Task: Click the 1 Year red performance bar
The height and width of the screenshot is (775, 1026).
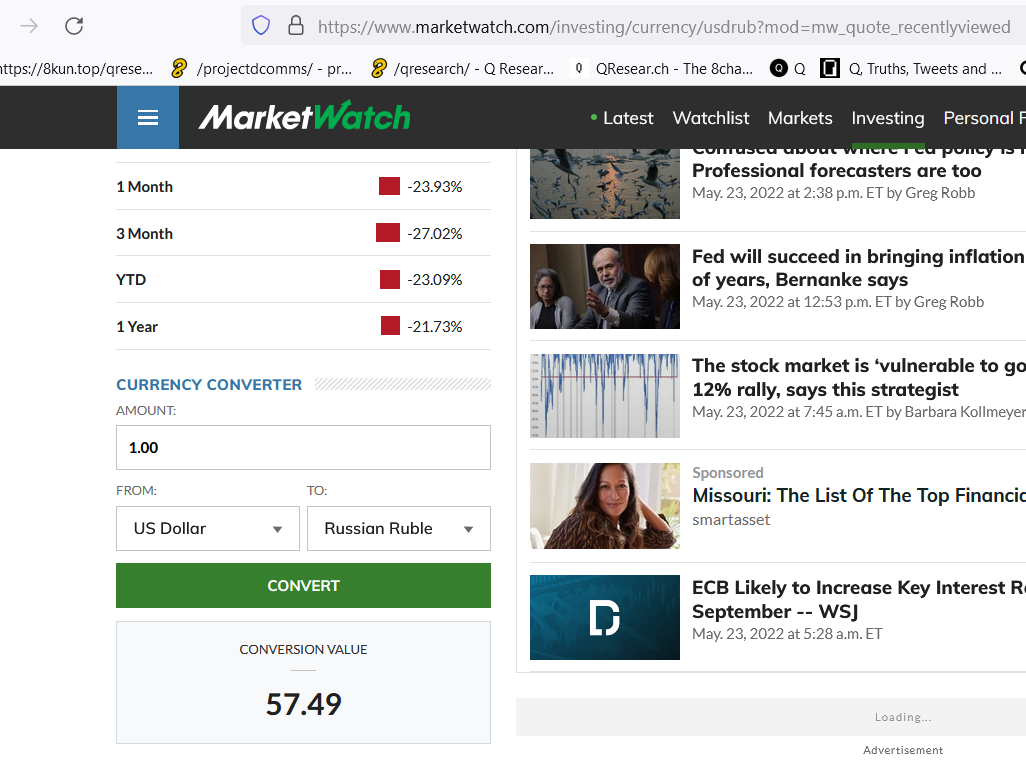Action: (391, 325)
